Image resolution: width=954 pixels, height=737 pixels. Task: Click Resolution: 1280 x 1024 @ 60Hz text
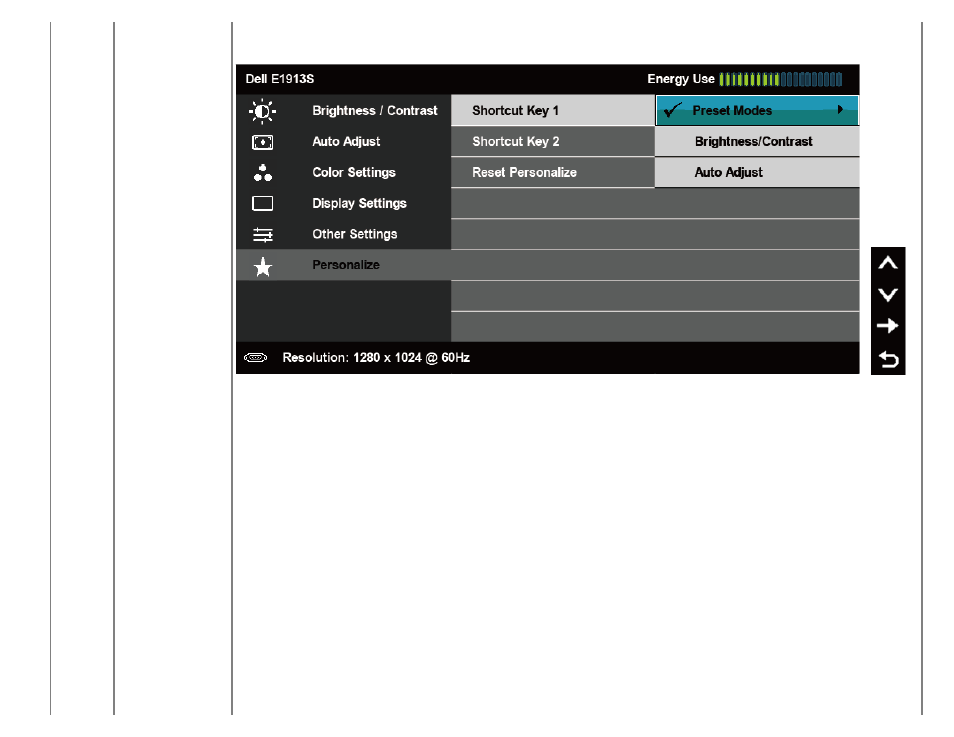[376, 358]
